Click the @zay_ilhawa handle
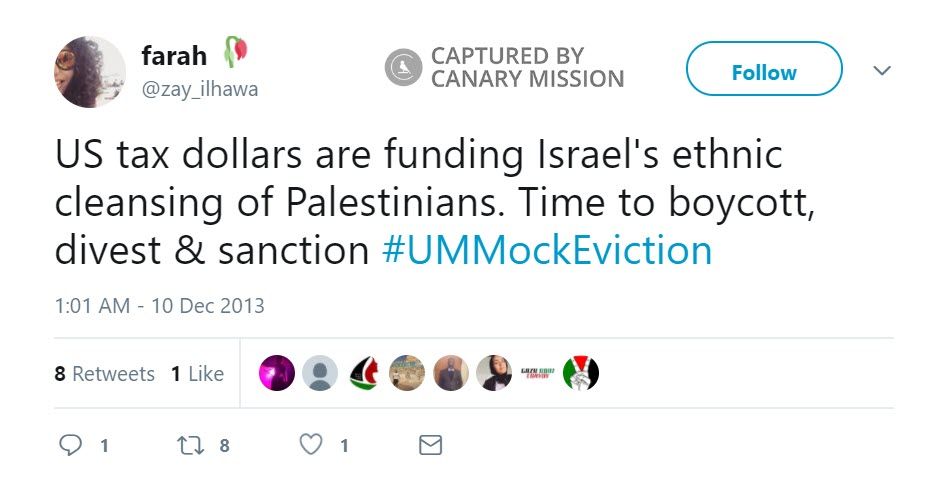Viewport: 948px width, 500px height. coord(199,89)
